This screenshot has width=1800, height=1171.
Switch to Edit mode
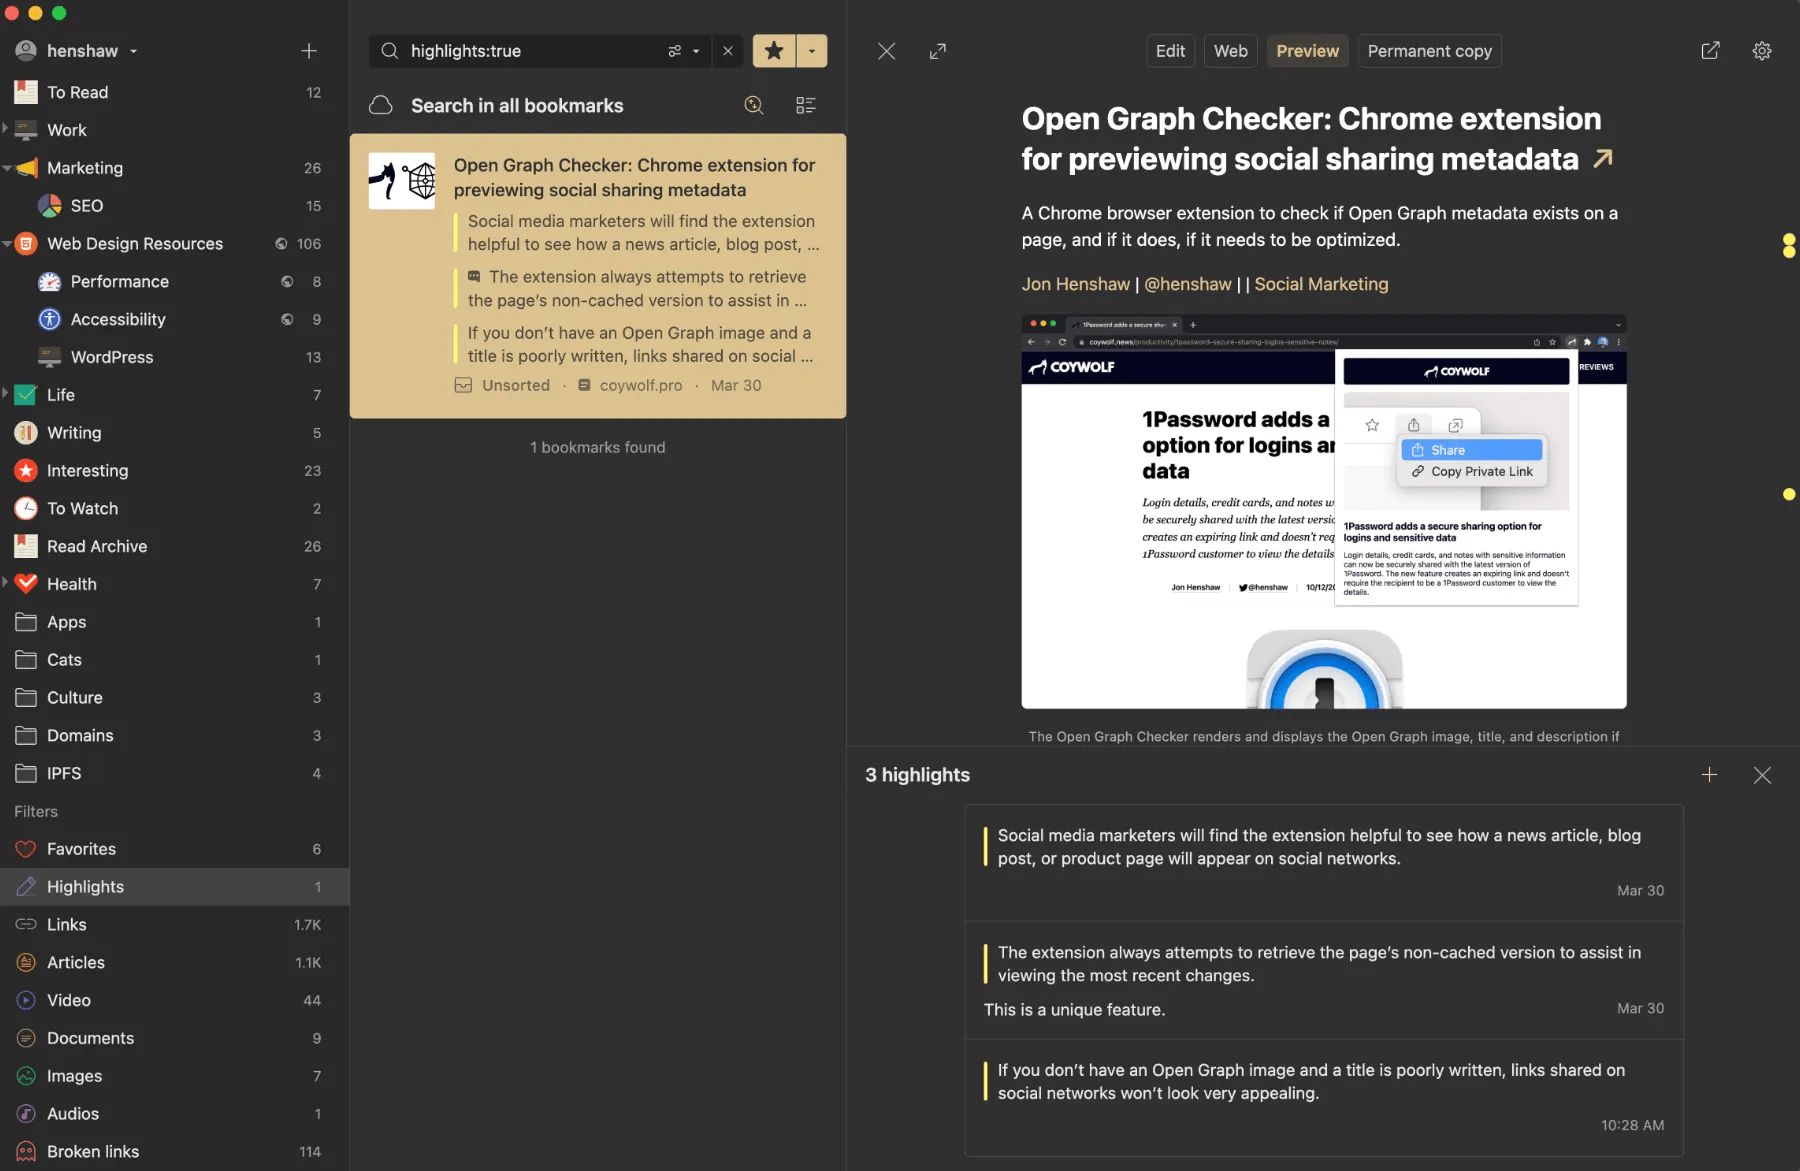(x=1169, y=51)
